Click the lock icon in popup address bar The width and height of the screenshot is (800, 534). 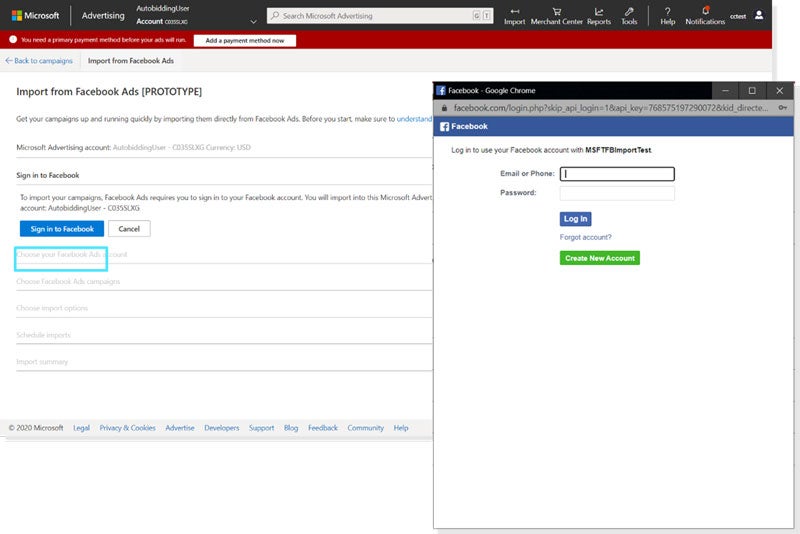click(444, 108)
